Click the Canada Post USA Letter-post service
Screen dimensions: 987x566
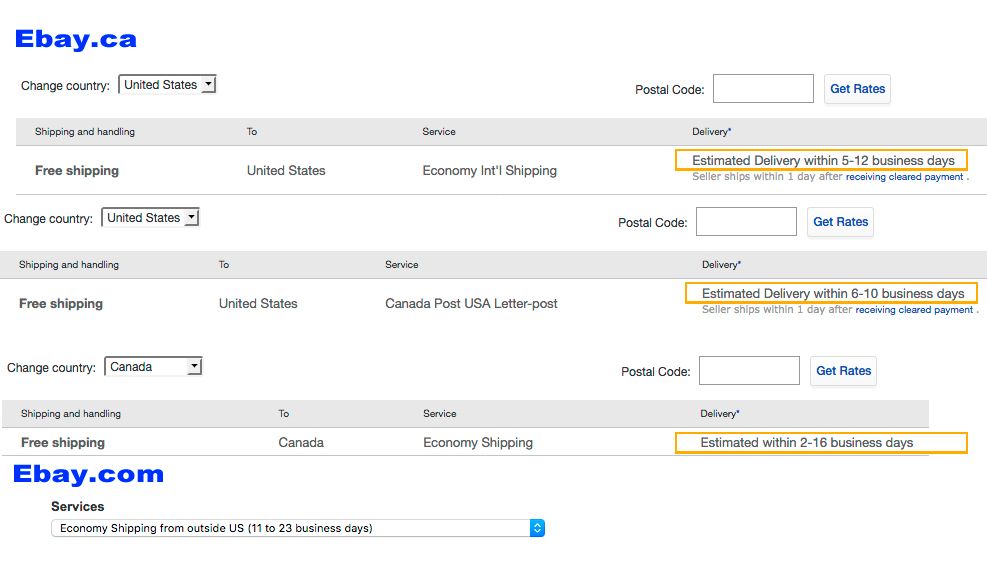click(x=471, y=303)
